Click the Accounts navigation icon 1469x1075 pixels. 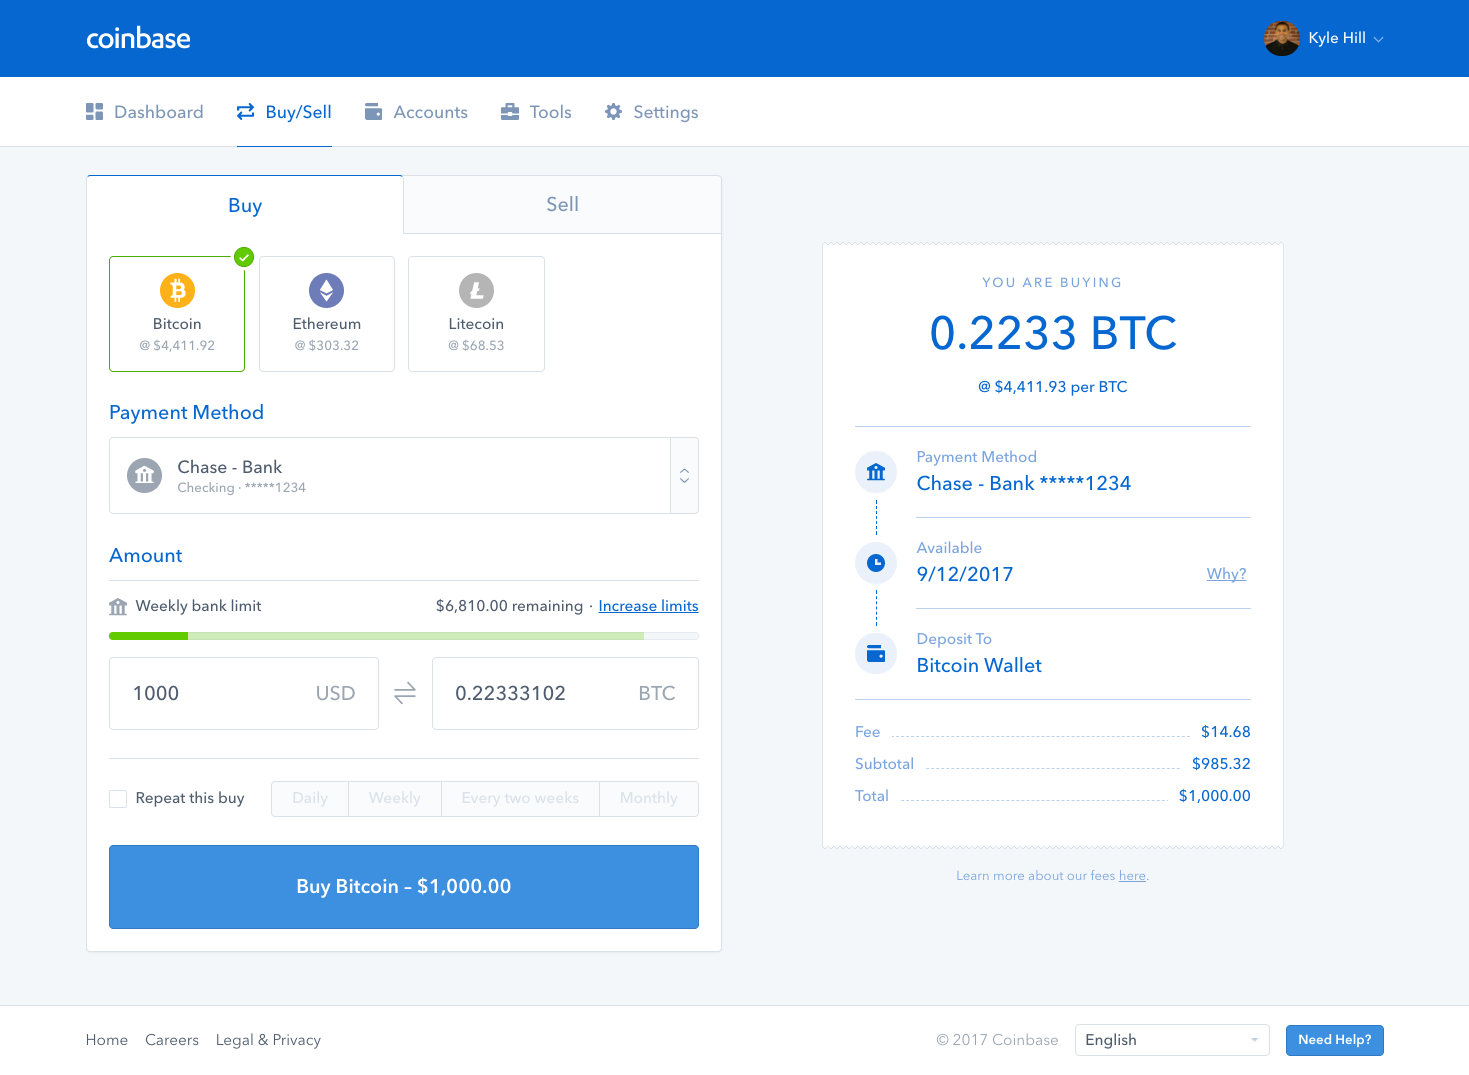(374, 111)
